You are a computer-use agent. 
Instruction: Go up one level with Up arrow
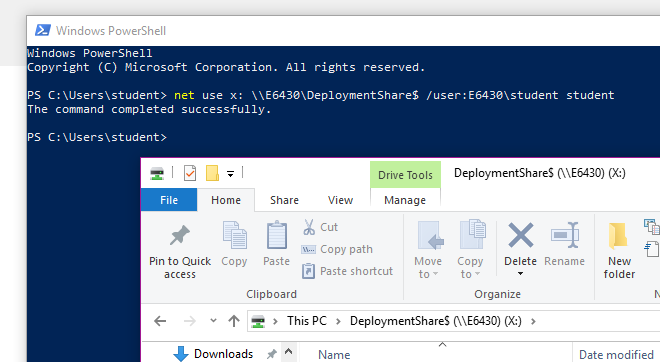(234, 321)
